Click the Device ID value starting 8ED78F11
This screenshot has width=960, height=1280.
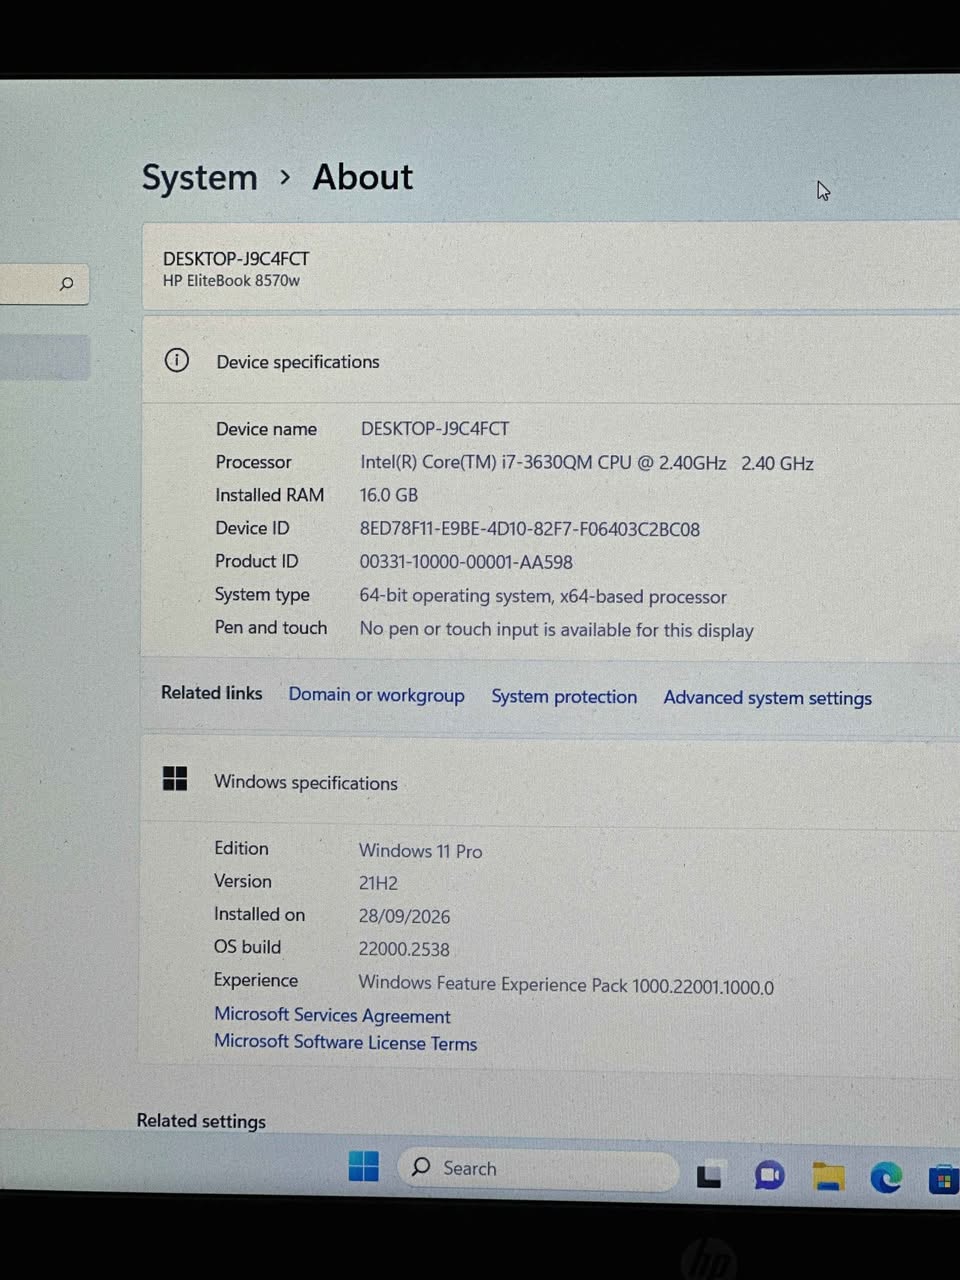530,529
